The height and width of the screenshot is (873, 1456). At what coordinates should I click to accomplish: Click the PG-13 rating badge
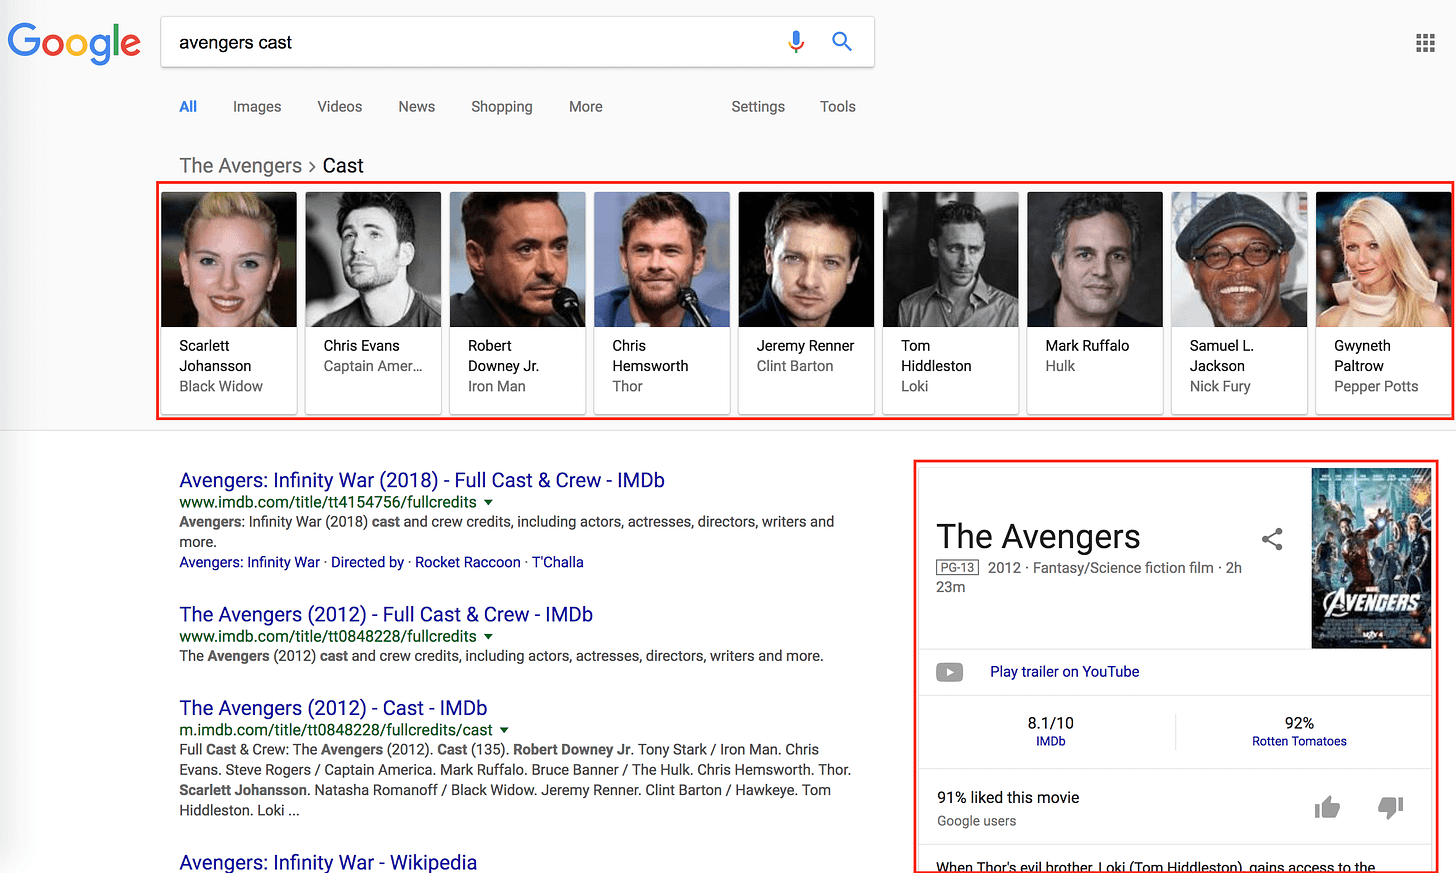pyautogui.click(x=957, y=568)
